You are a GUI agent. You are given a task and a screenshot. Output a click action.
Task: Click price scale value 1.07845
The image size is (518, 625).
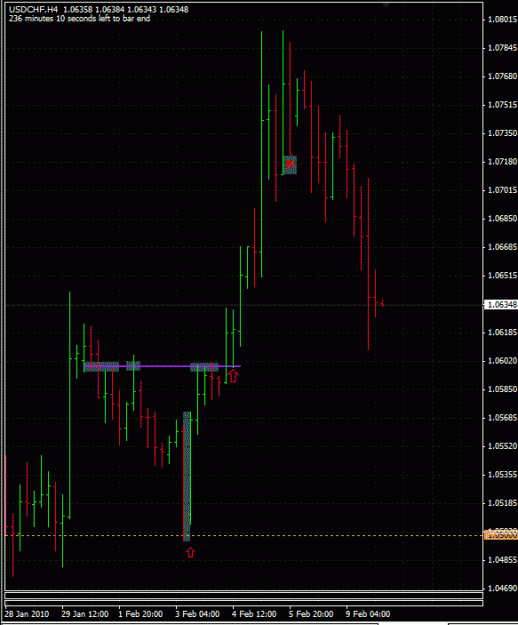[502, 48]
